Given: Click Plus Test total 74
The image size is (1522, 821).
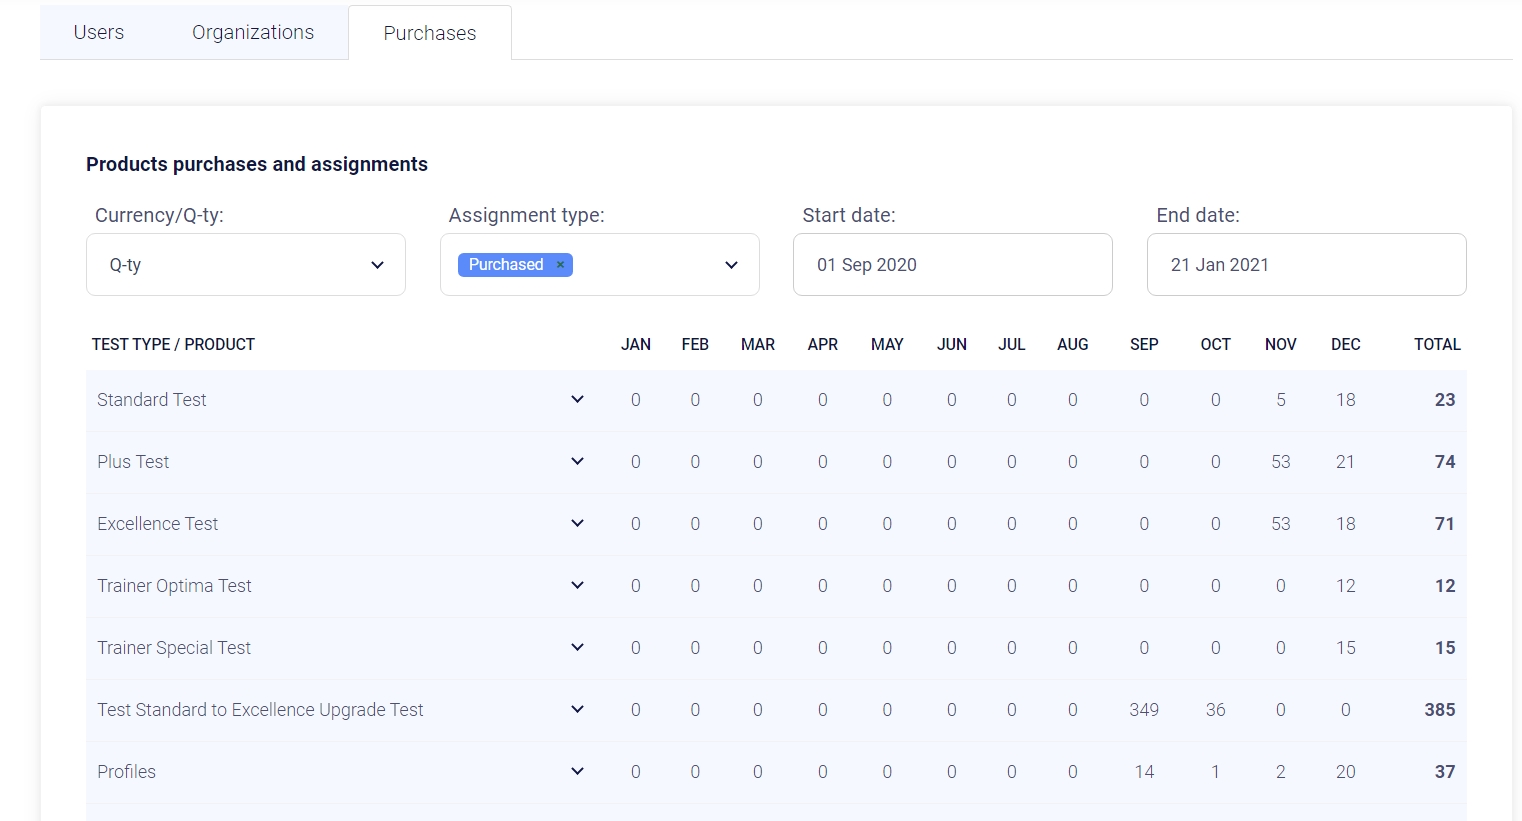Looking at the screenshot, I should point(1445,462).
